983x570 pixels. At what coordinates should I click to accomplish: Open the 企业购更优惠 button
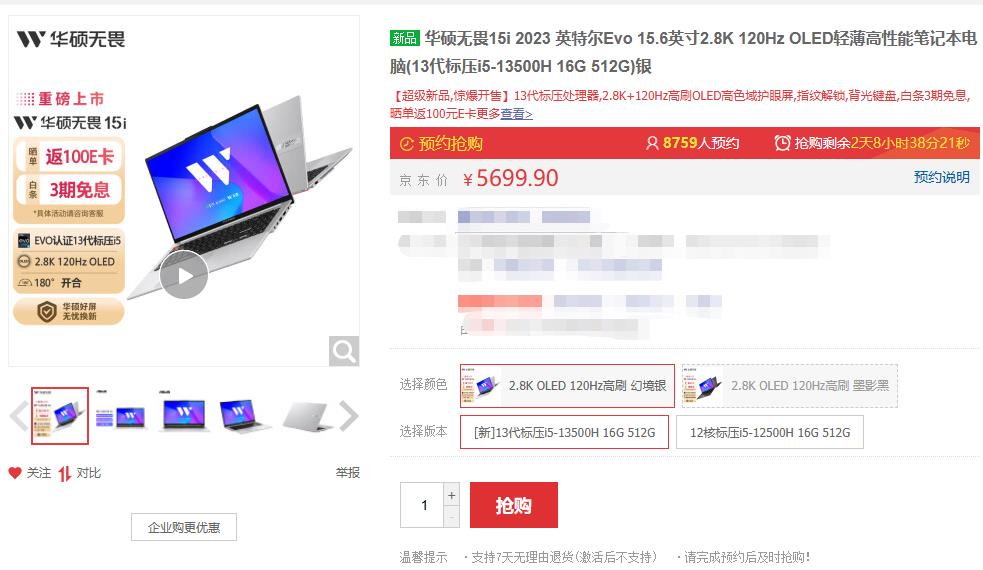(184, 527)
